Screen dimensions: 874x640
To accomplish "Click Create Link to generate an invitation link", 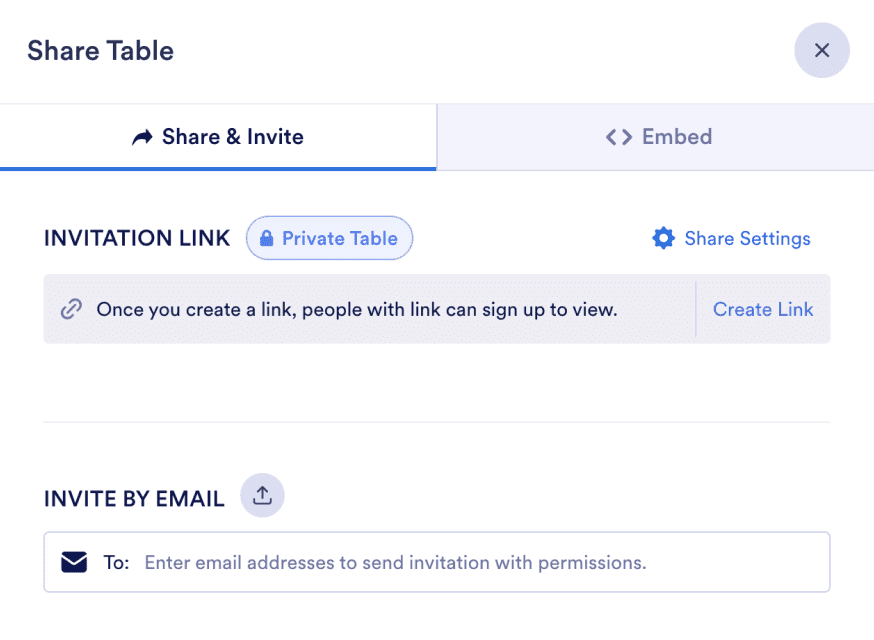I will (763, 309).
